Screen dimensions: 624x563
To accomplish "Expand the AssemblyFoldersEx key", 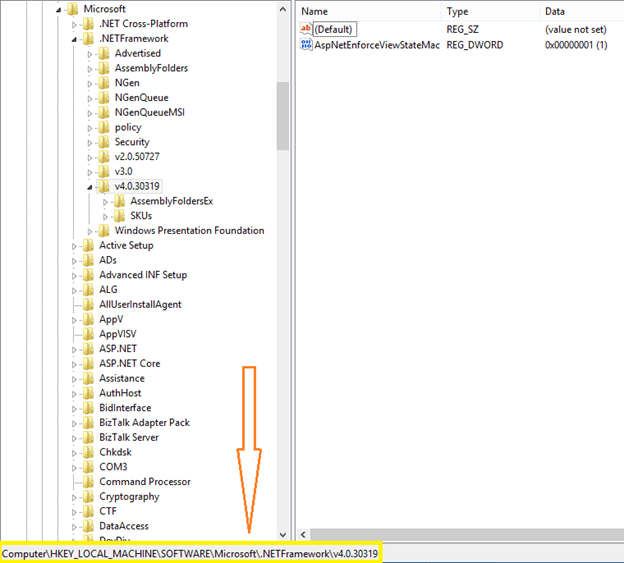I will (105, 202).
